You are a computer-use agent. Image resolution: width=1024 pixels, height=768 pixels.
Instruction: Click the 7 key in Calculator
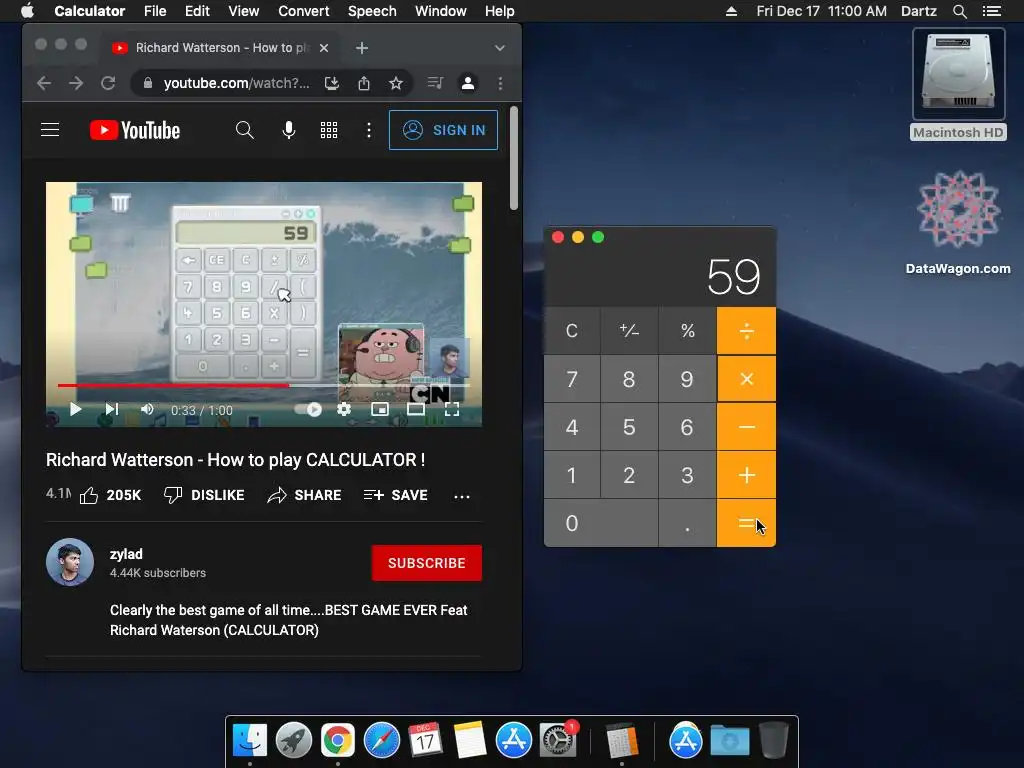point(571,379)
